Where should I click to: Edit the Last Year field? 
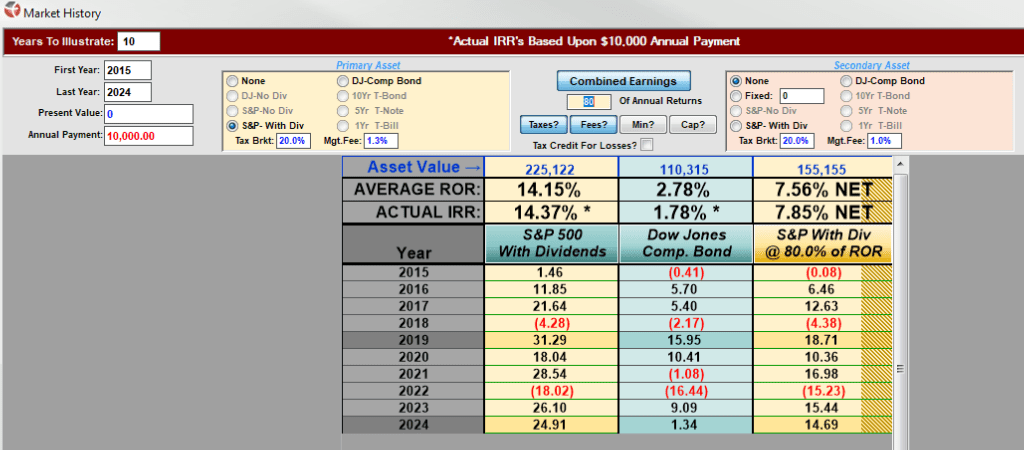(x=128, y=92)
